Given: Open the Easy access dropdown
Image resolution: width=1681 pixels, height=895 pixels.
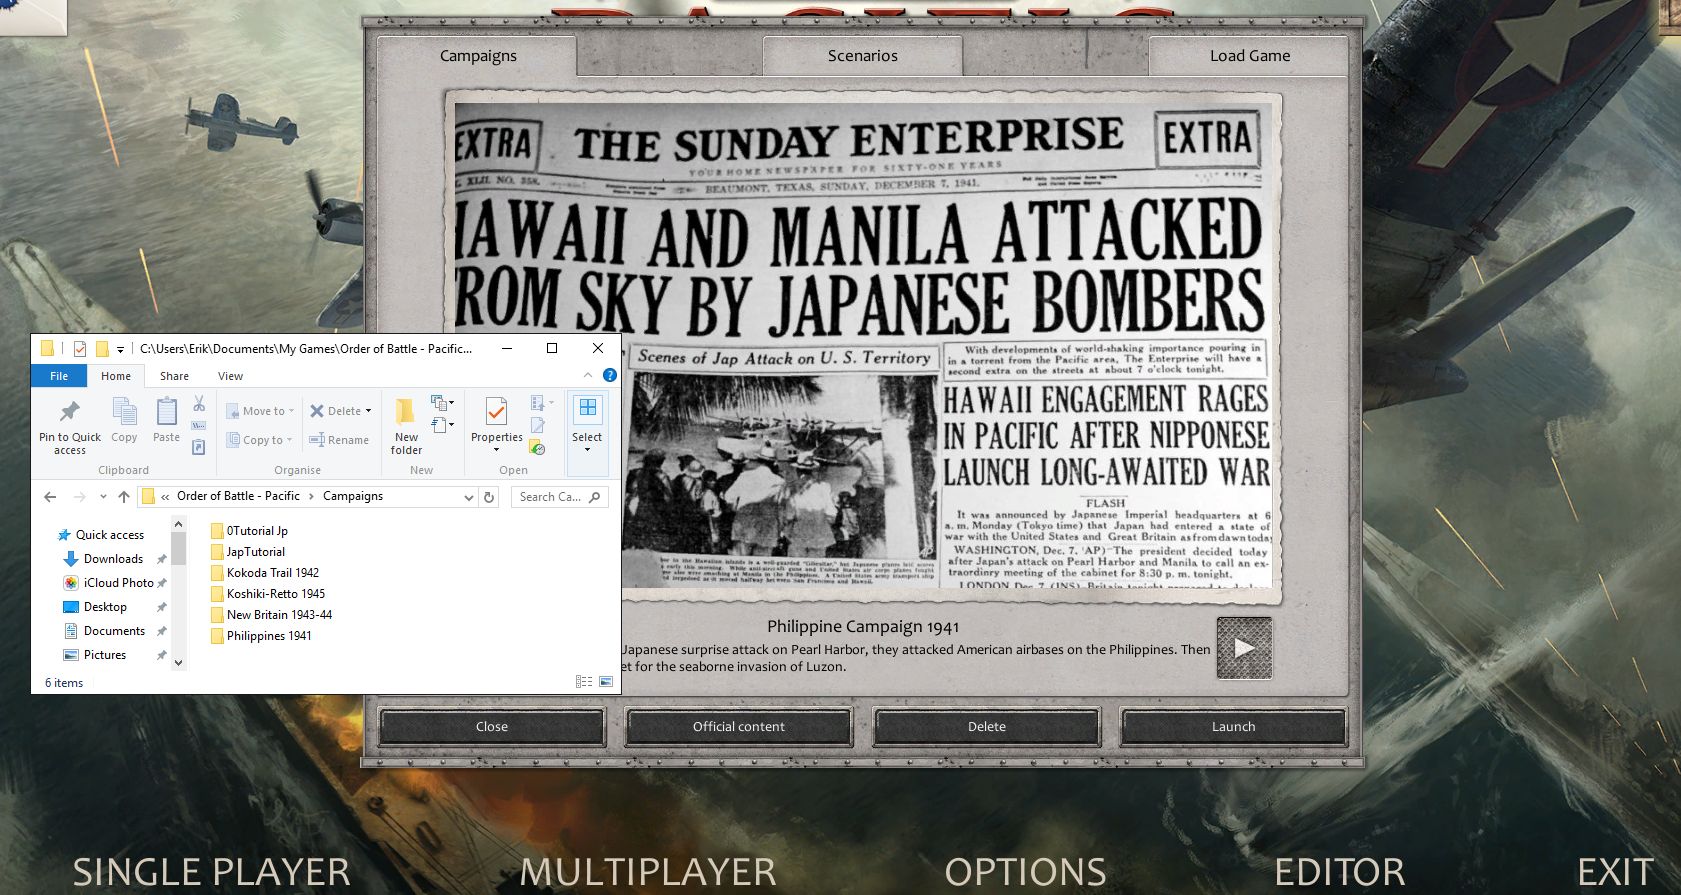Looking at the screenshot, I should [442, 426].
